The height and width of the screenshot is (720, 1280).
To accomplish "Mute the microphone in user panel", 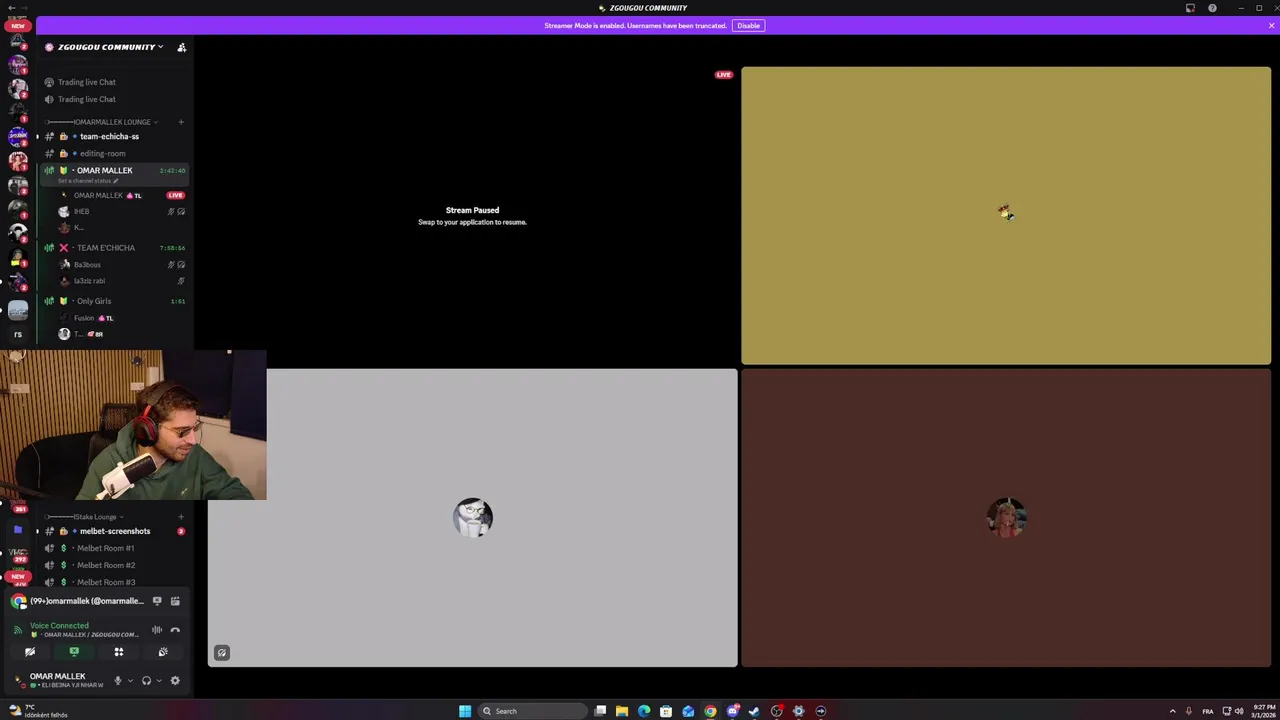I will pyautogui.click(x=118, y=681).
